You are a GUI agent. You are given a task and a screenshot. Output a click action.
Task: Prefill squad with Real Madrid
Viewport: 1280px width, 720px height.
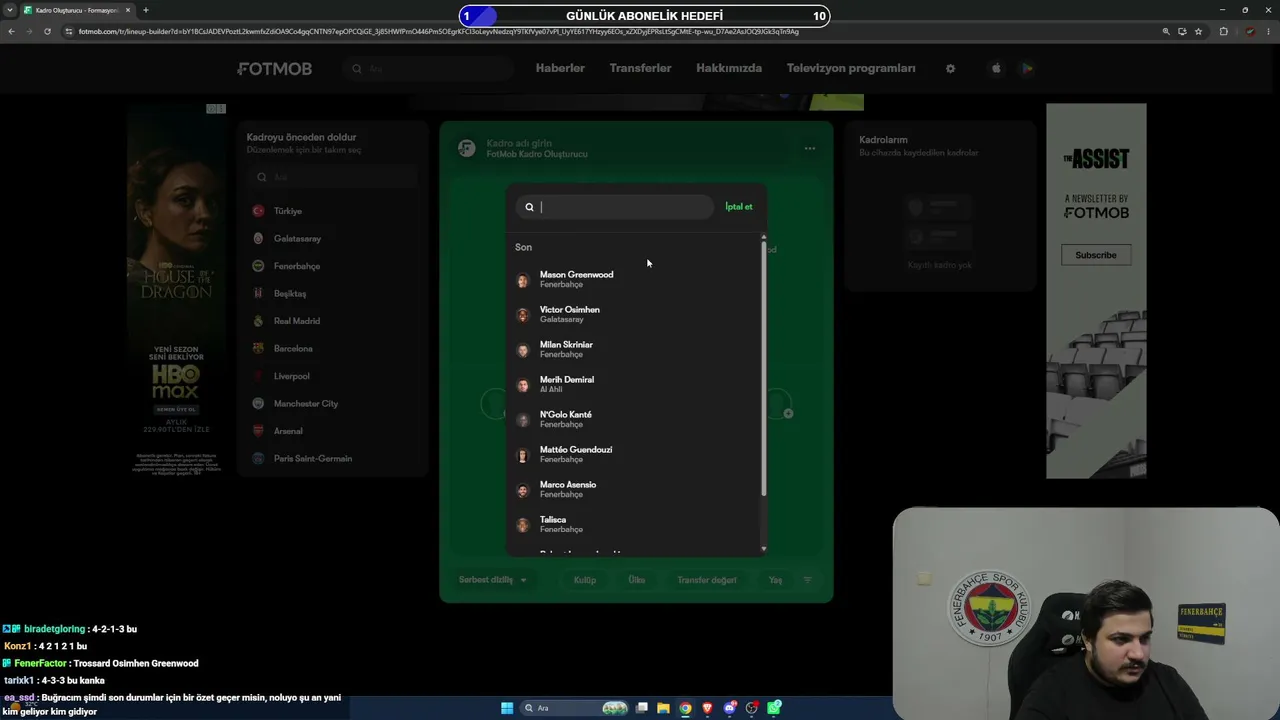[x=332, y=321]
